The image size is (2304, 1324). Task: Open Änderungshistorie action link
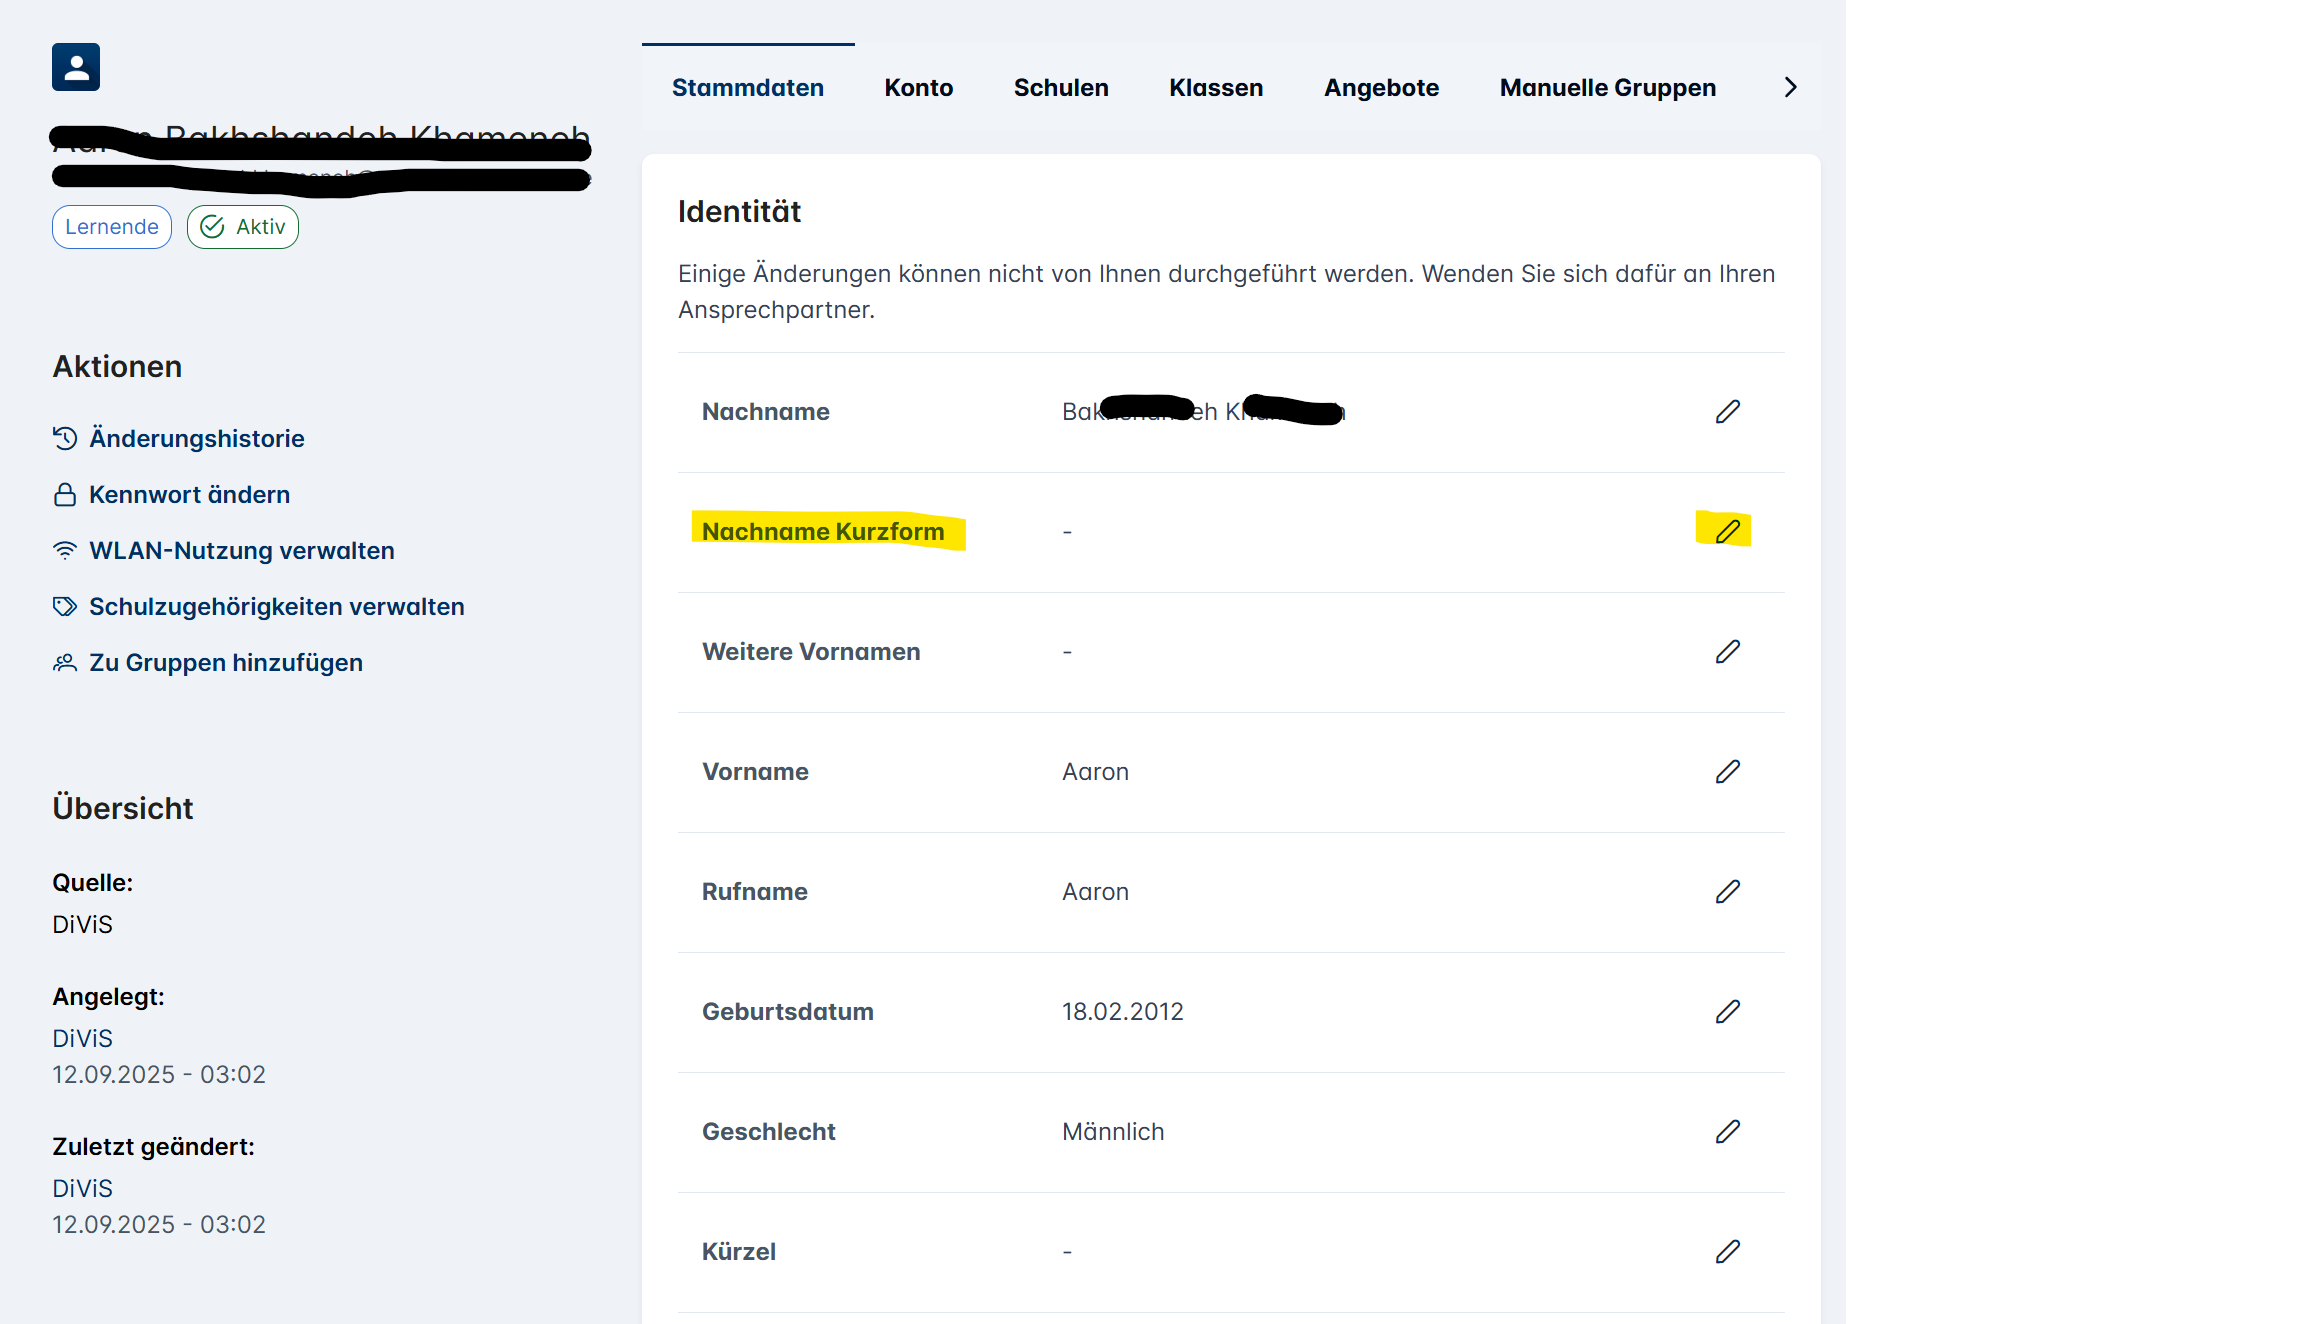click(x=196, y=438)
